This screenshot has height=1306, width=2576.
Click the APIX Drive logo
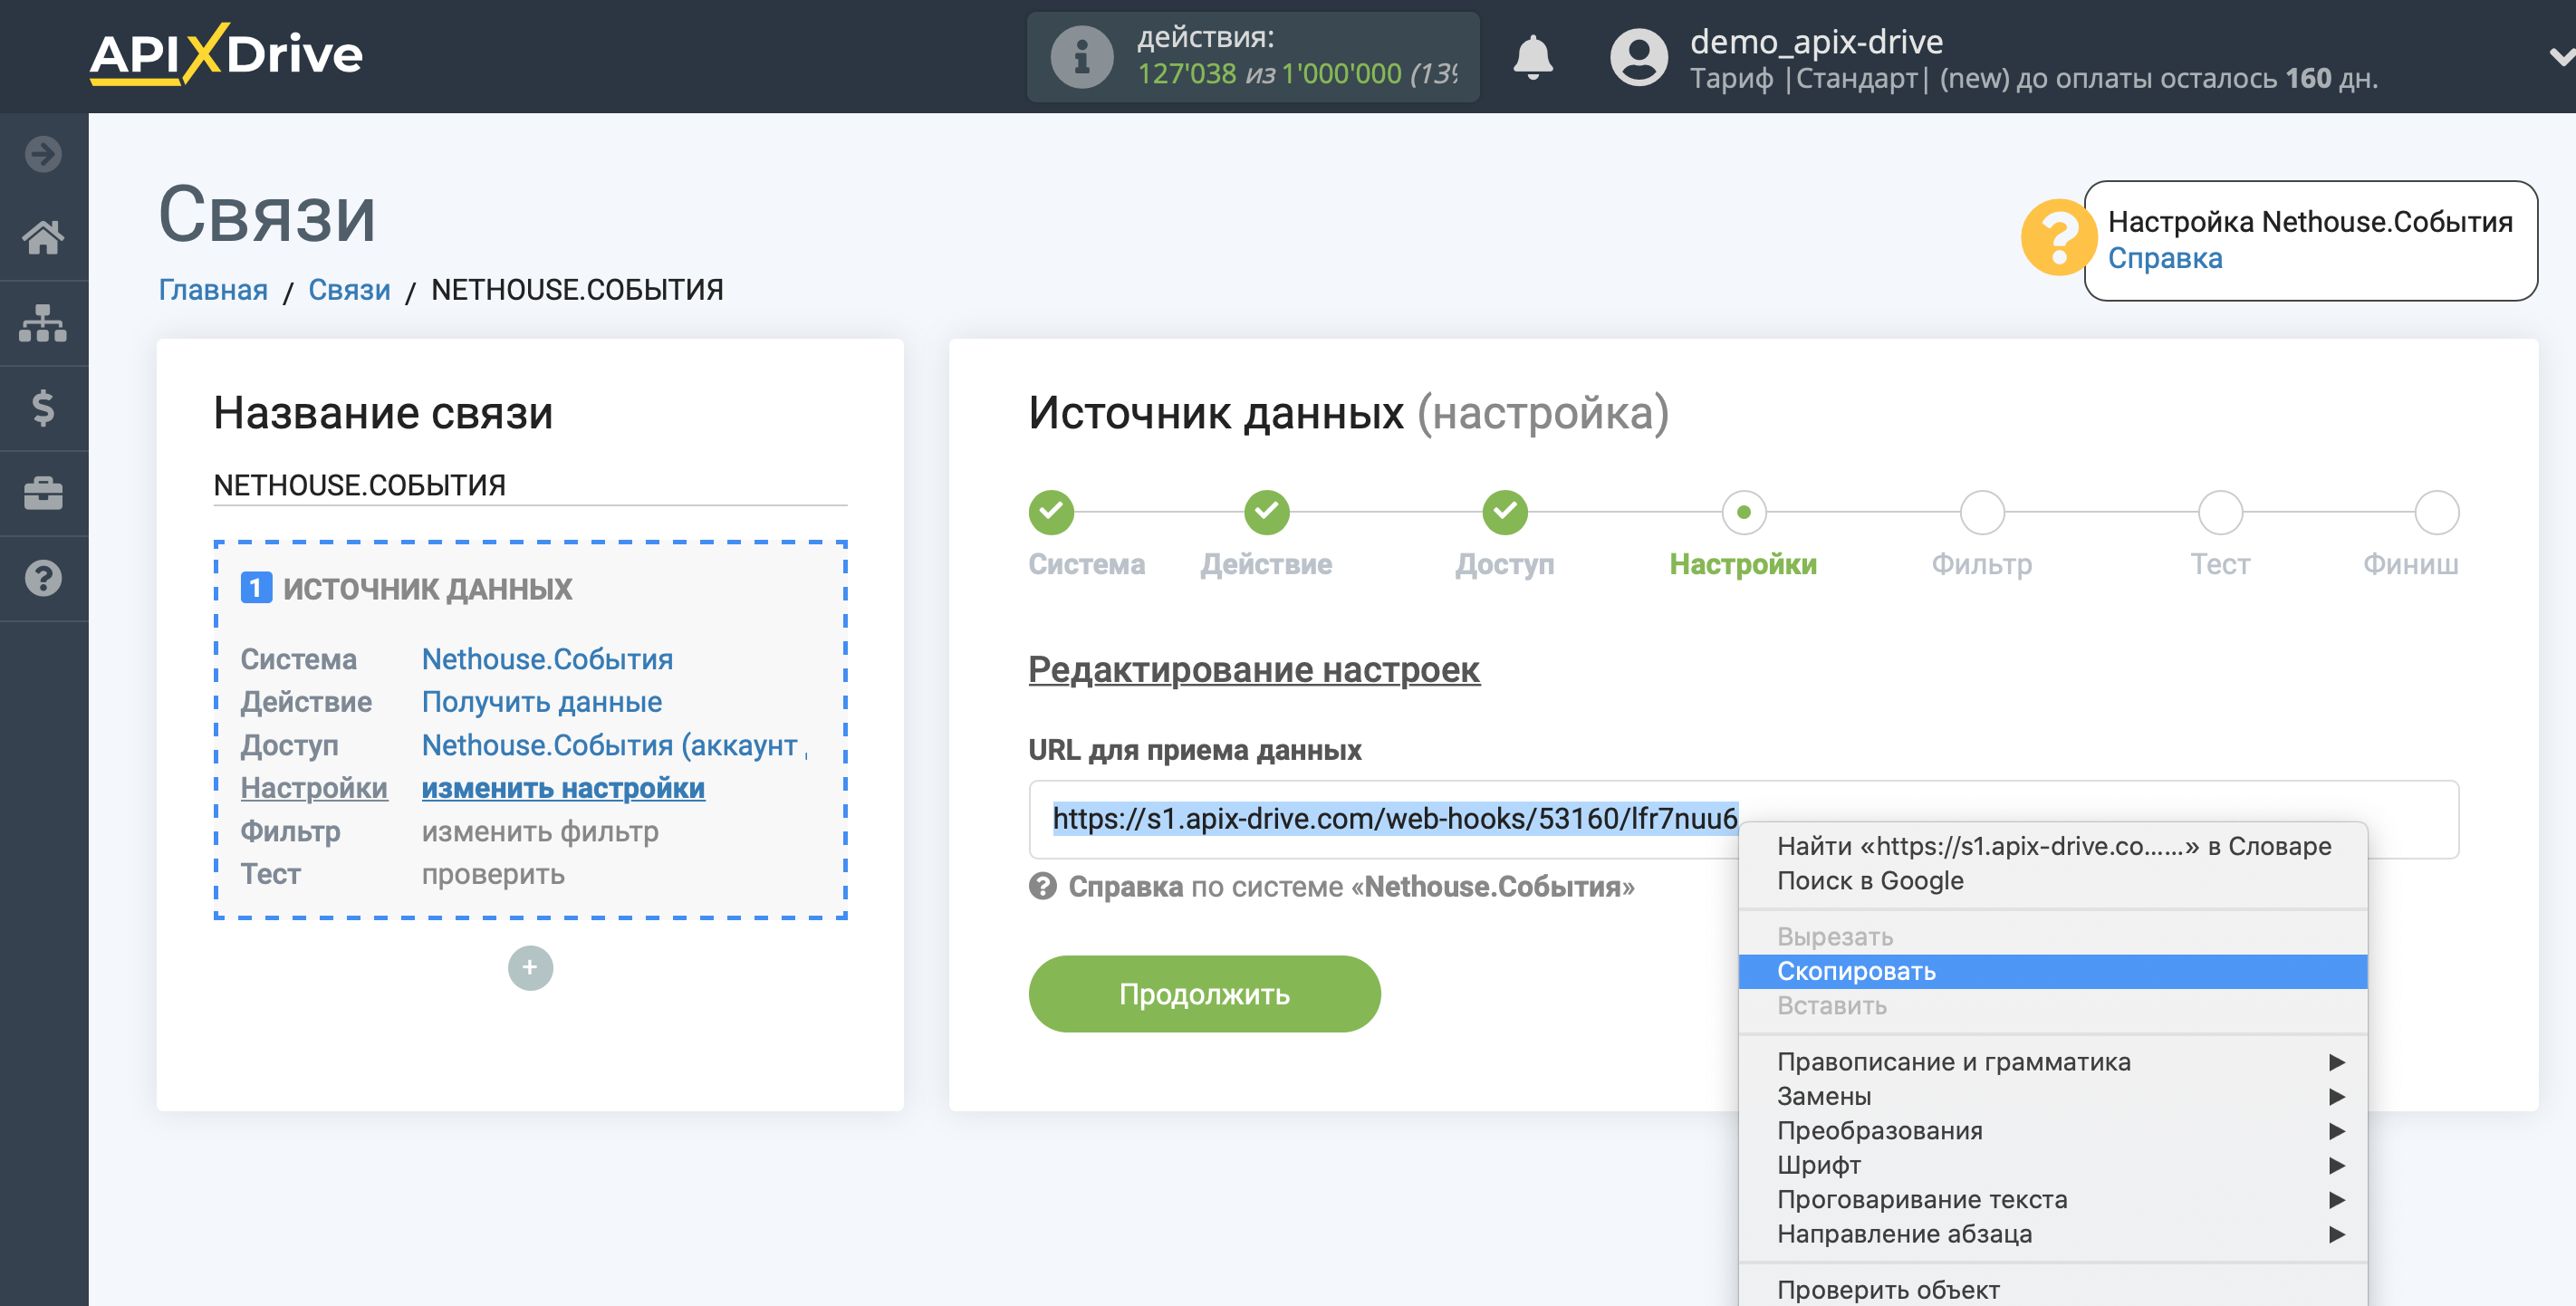tap(226, 54)
